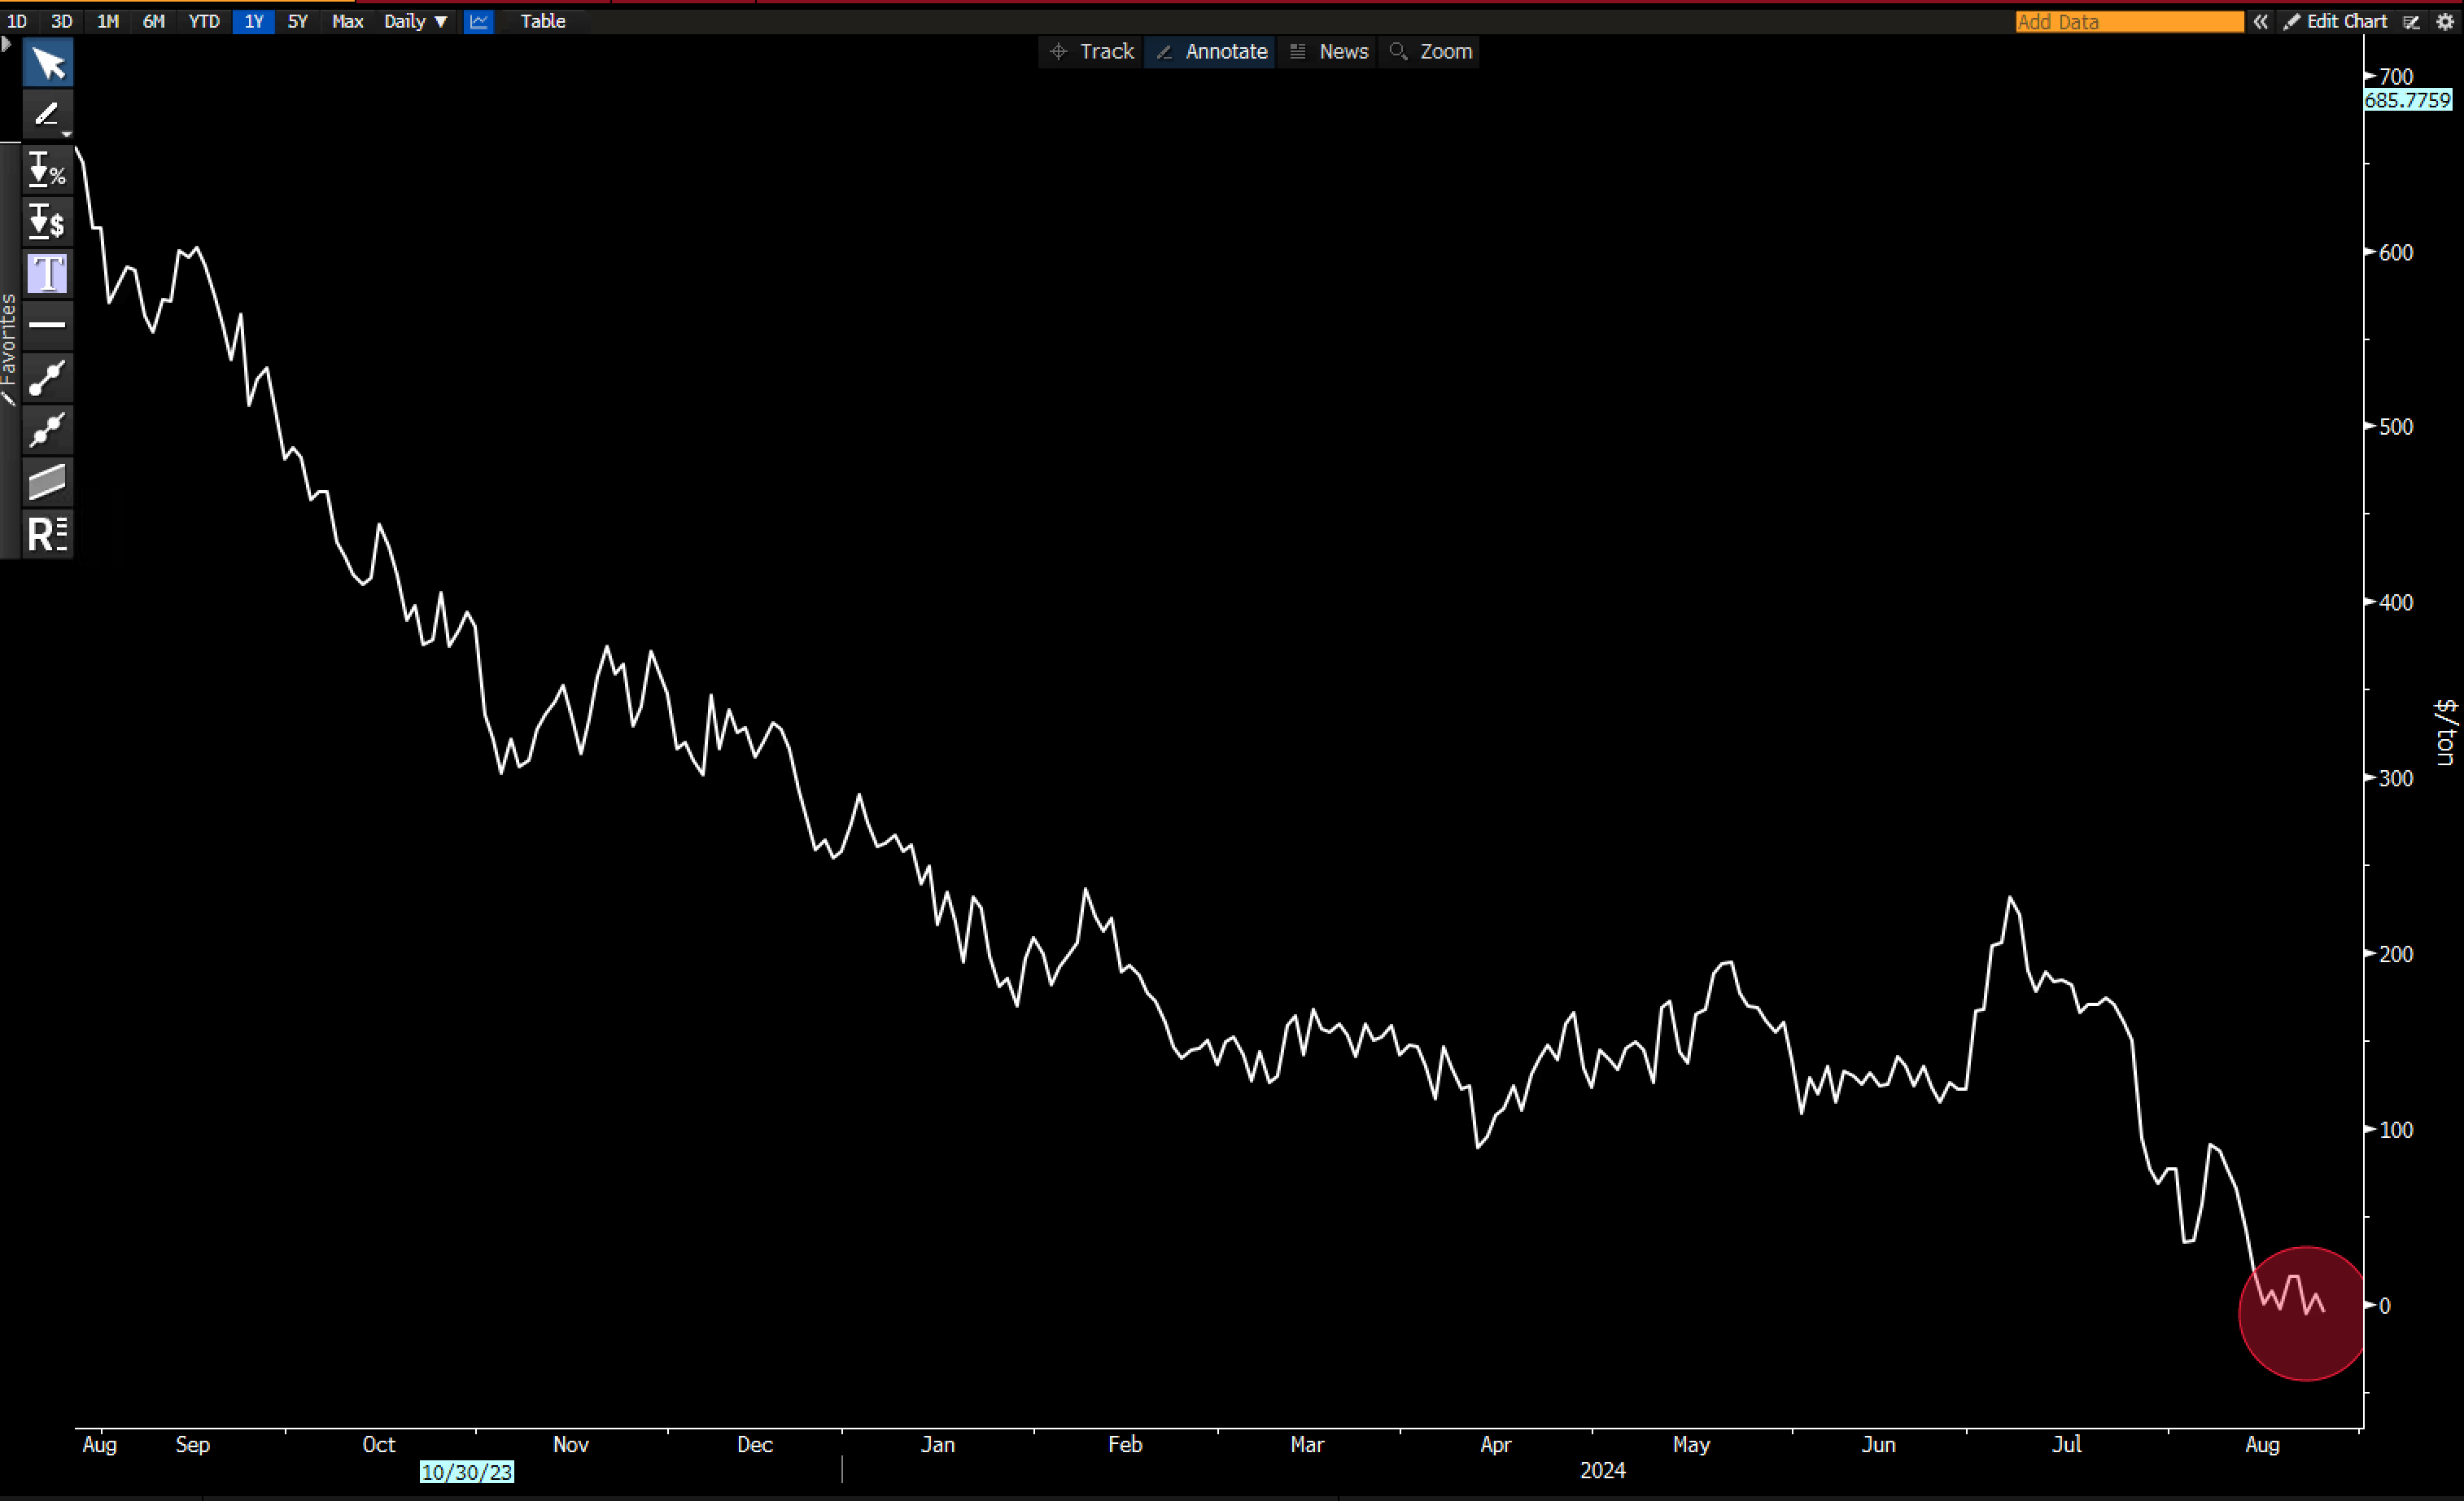This screenshot has height=1501, width=2464.
Task: Select the dollar change measure tool
Action: (47, 222)
